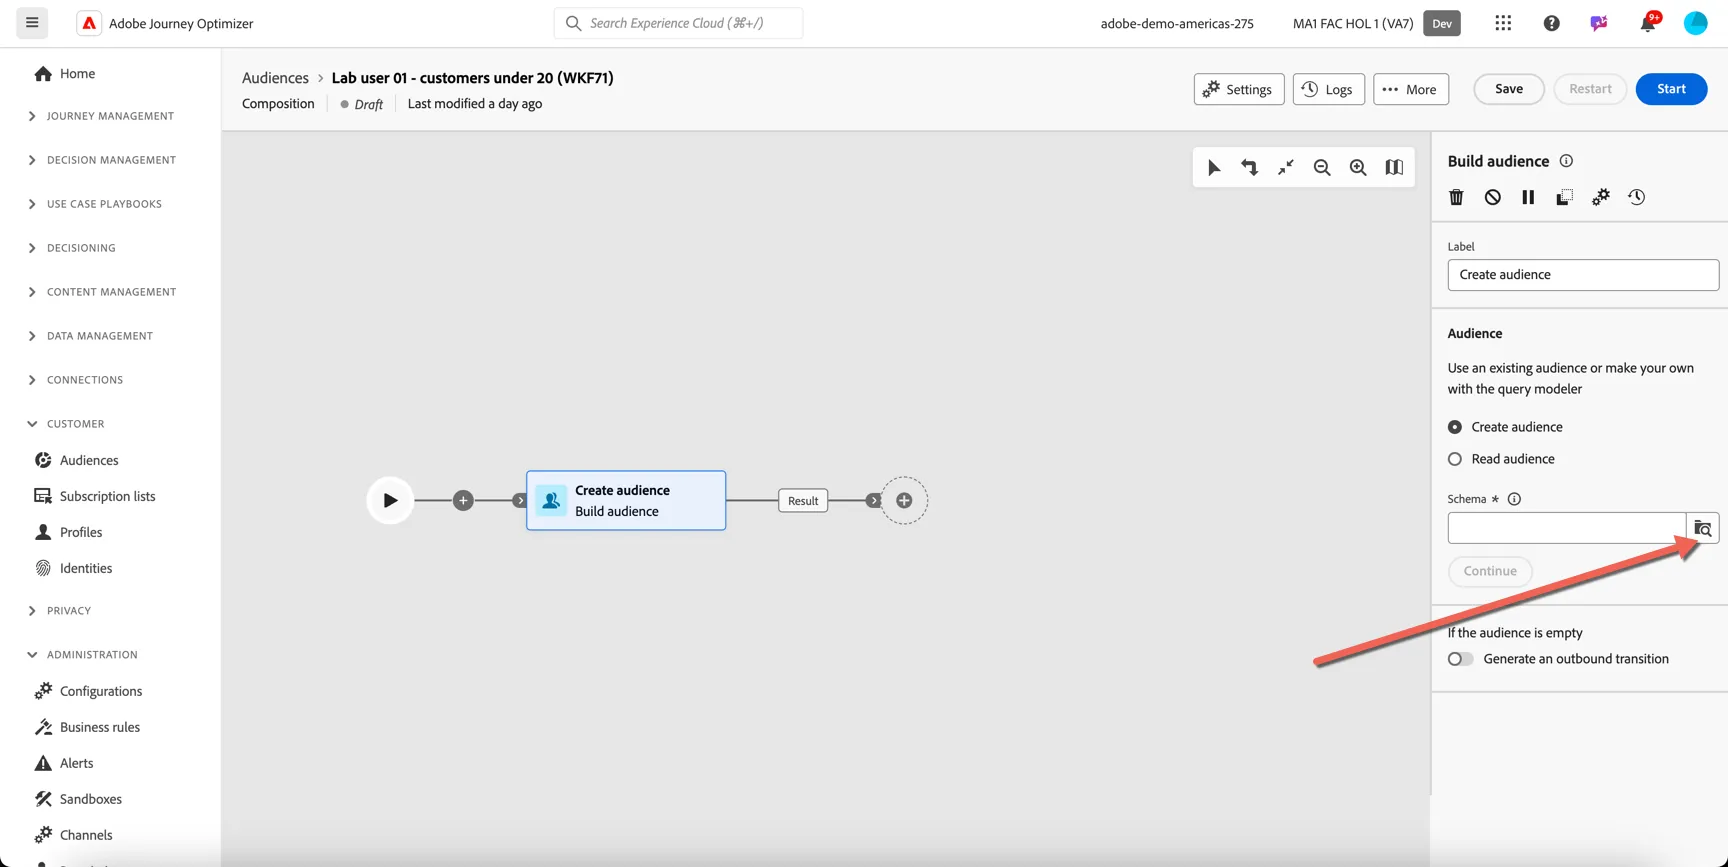The height and width of the screenshot is (867, 1728).
Task: Open Audiences in the sidebar
Action: coord(77,460)
